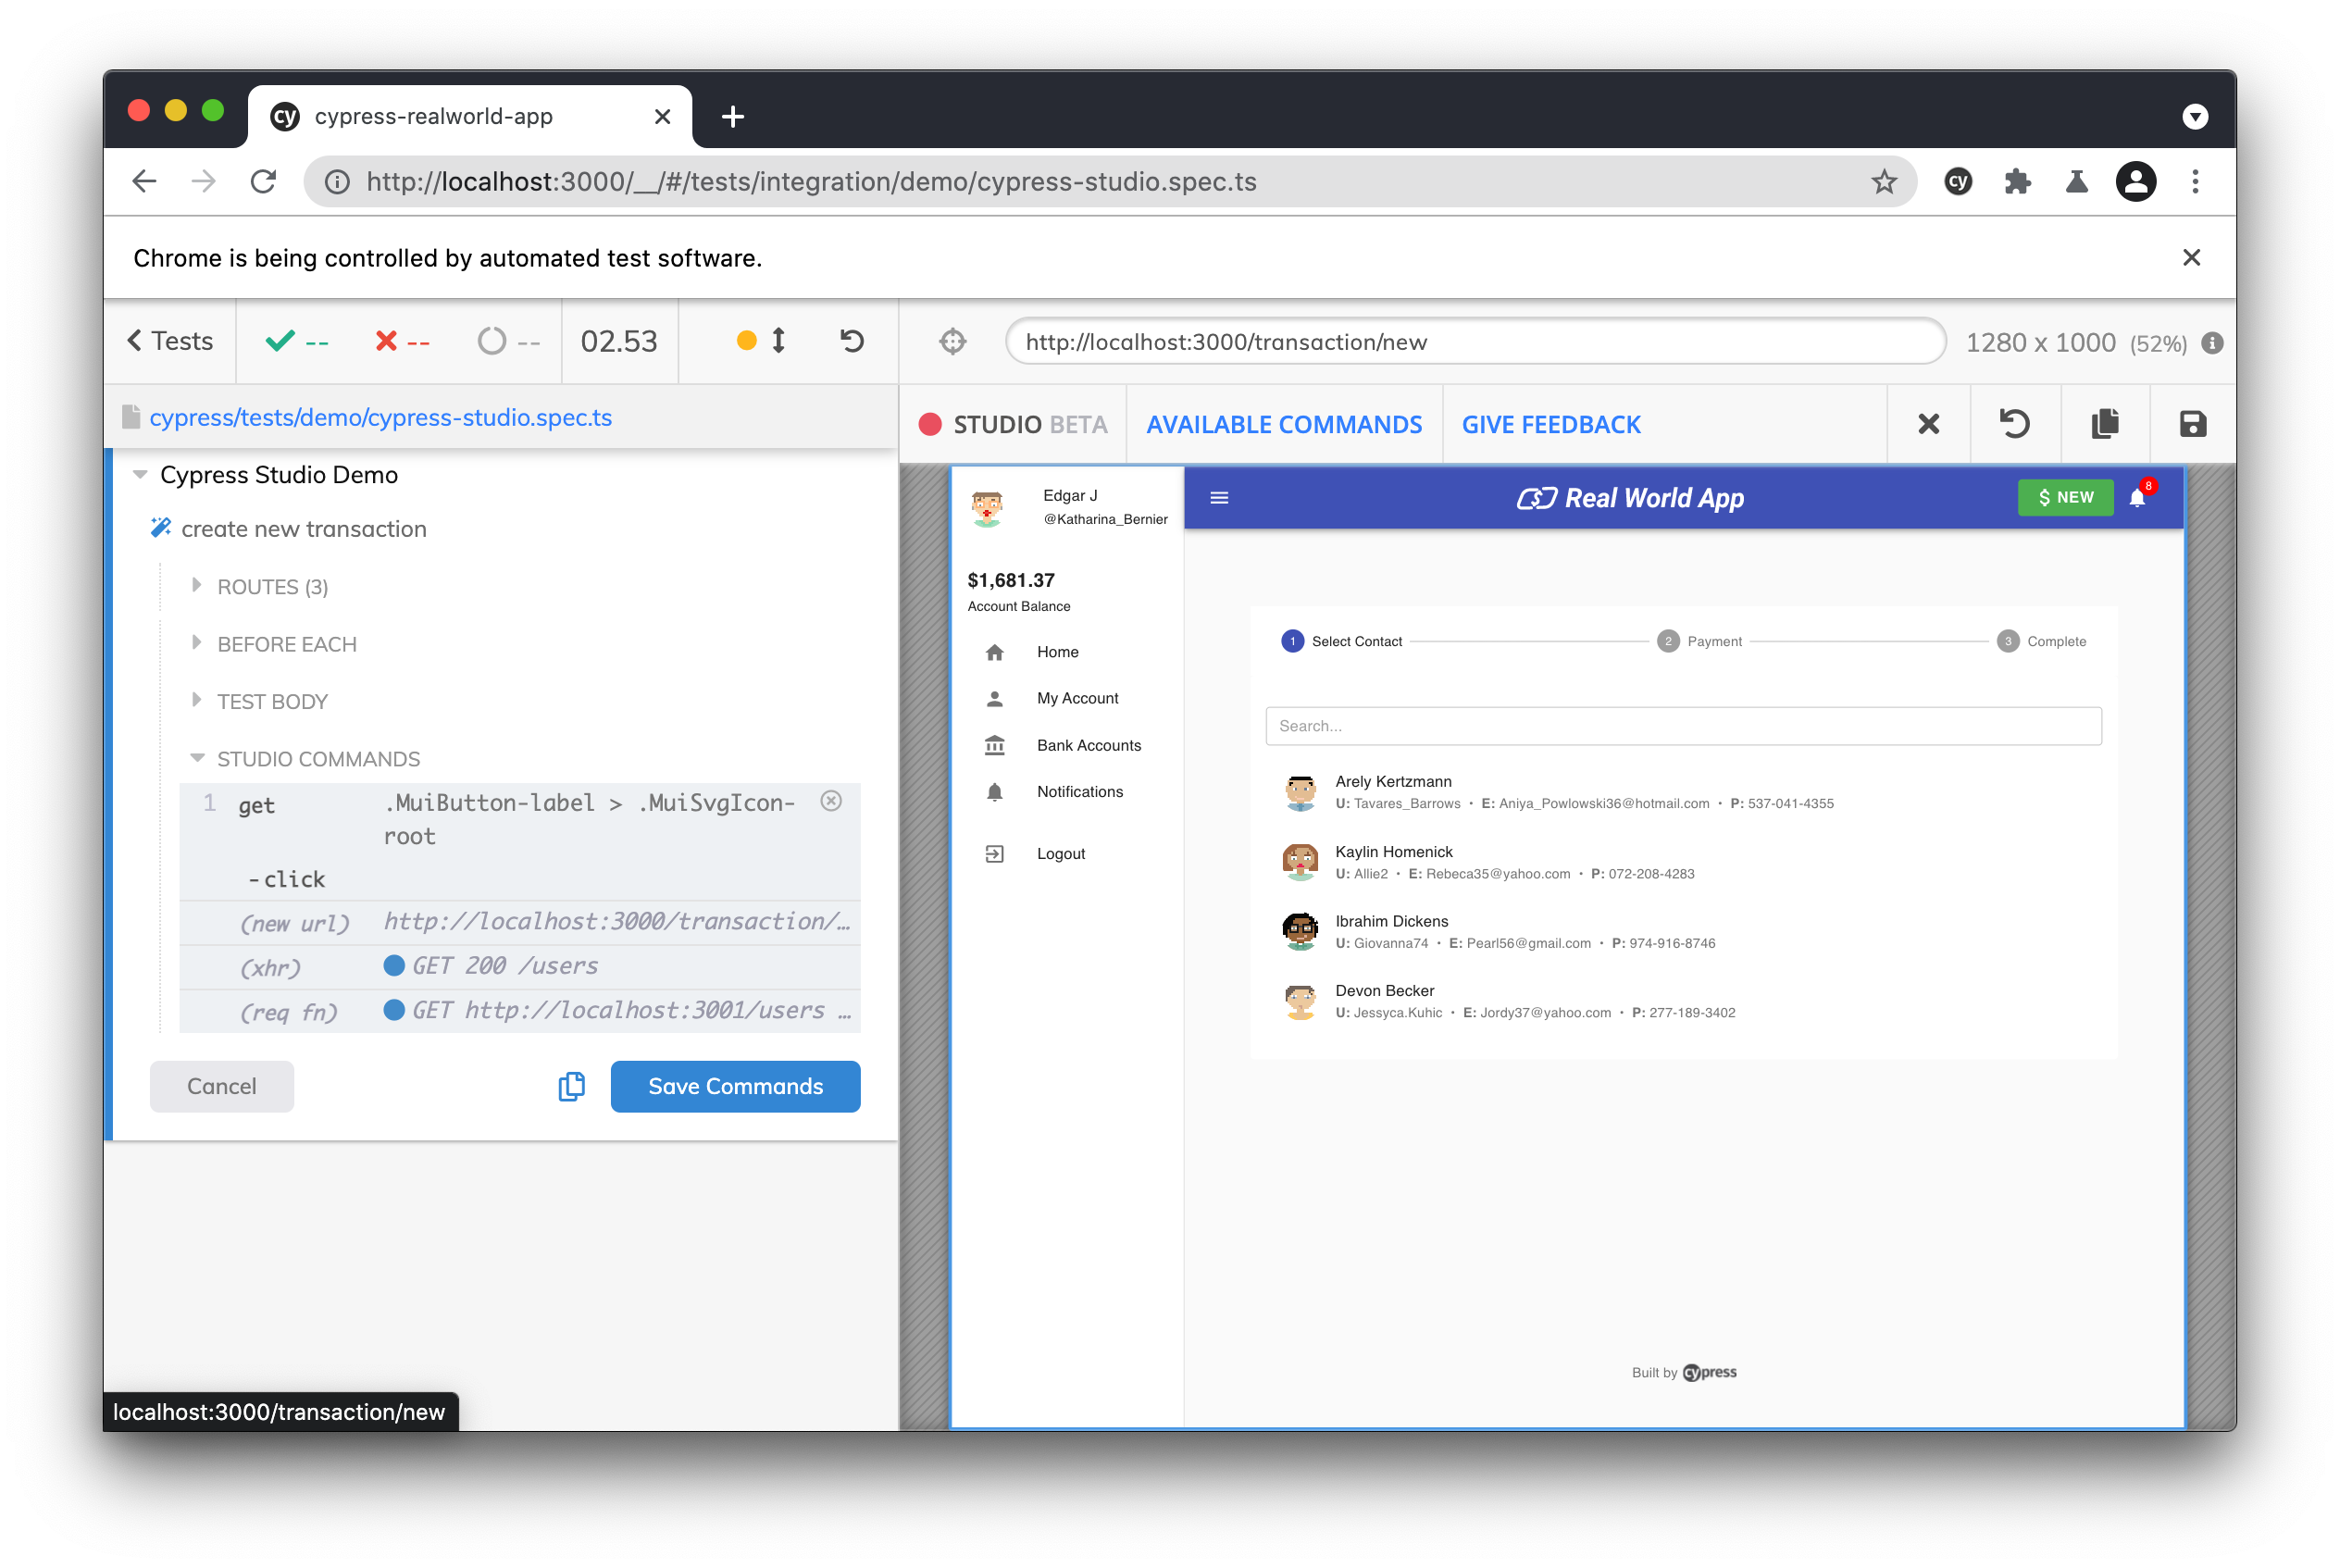This screenshot has height=1568, width=2340.
Task: Click the Studio restart icon
Action: (x=2014, y=424)
